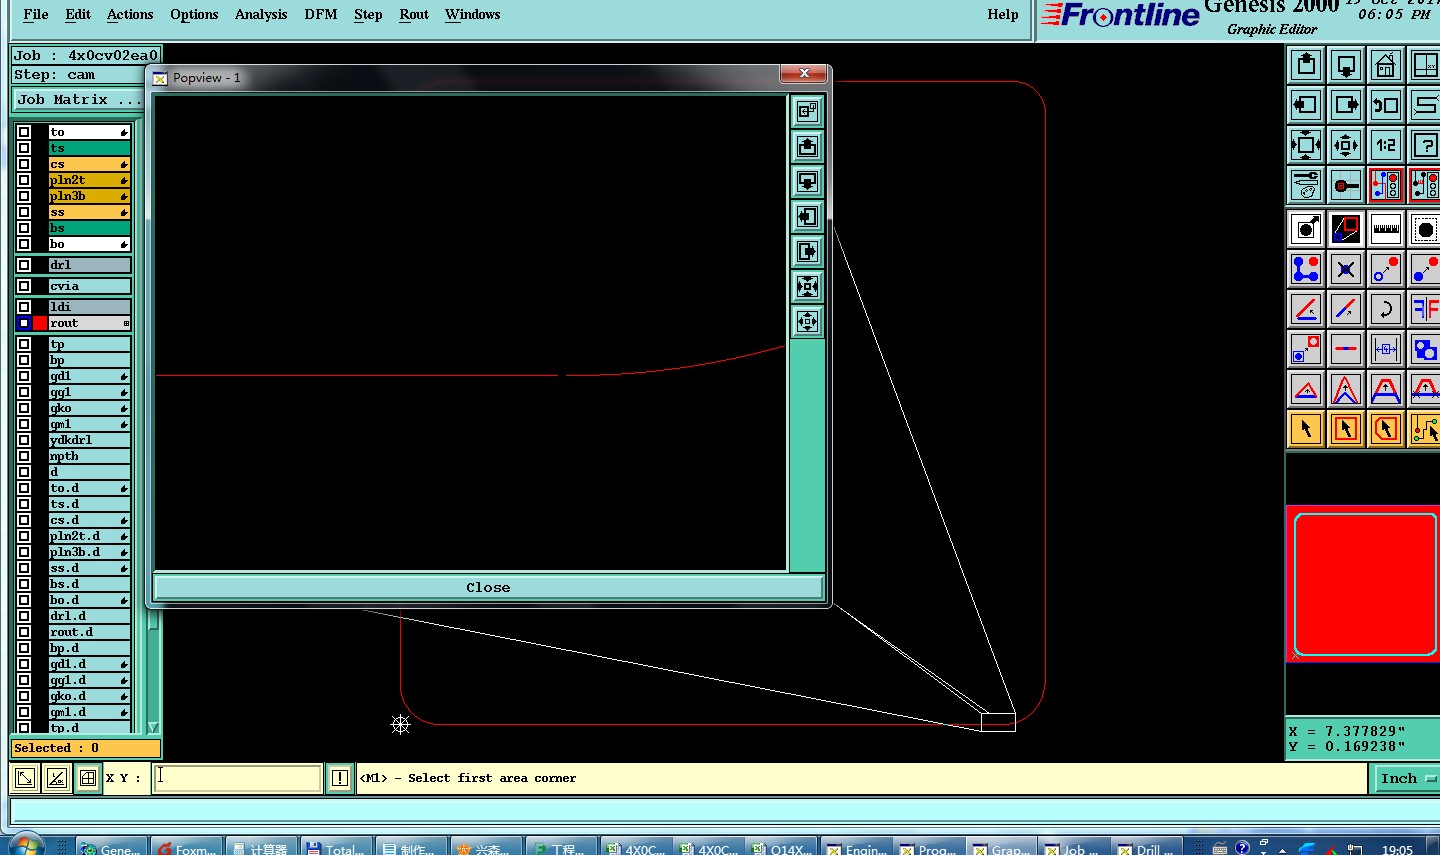Click the pan down arrow icon in the right toolbar
This screenshot has width=1440, height=855.
(1346, 65)
